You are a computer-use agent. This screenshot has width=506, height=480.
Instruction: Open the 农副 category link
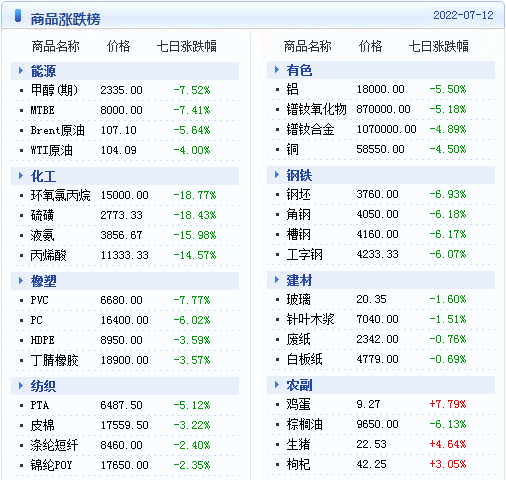299,385
